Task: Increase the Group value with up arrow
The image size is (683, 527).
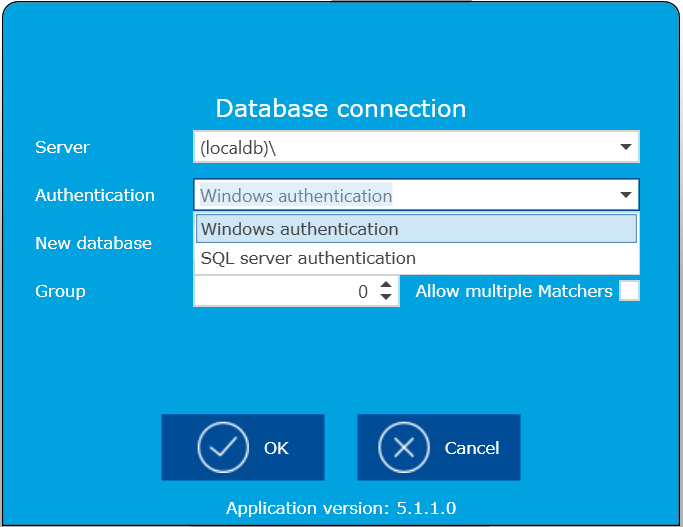Action: pyautogui.click(x=386, y=285)
